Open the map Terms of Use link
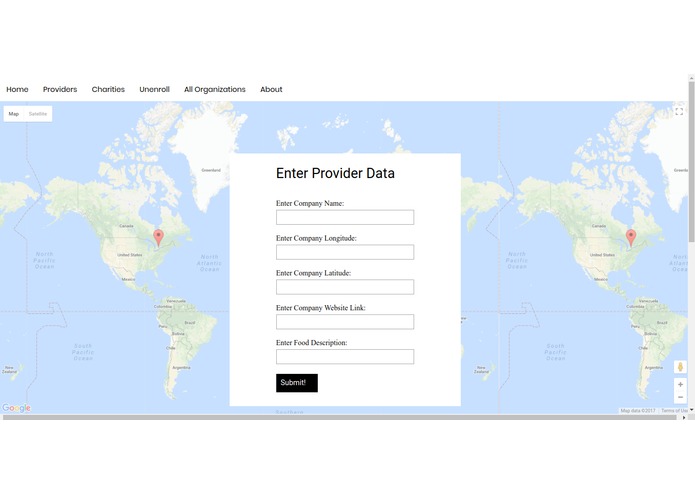695x494 pixels. (x=674, y=411)
